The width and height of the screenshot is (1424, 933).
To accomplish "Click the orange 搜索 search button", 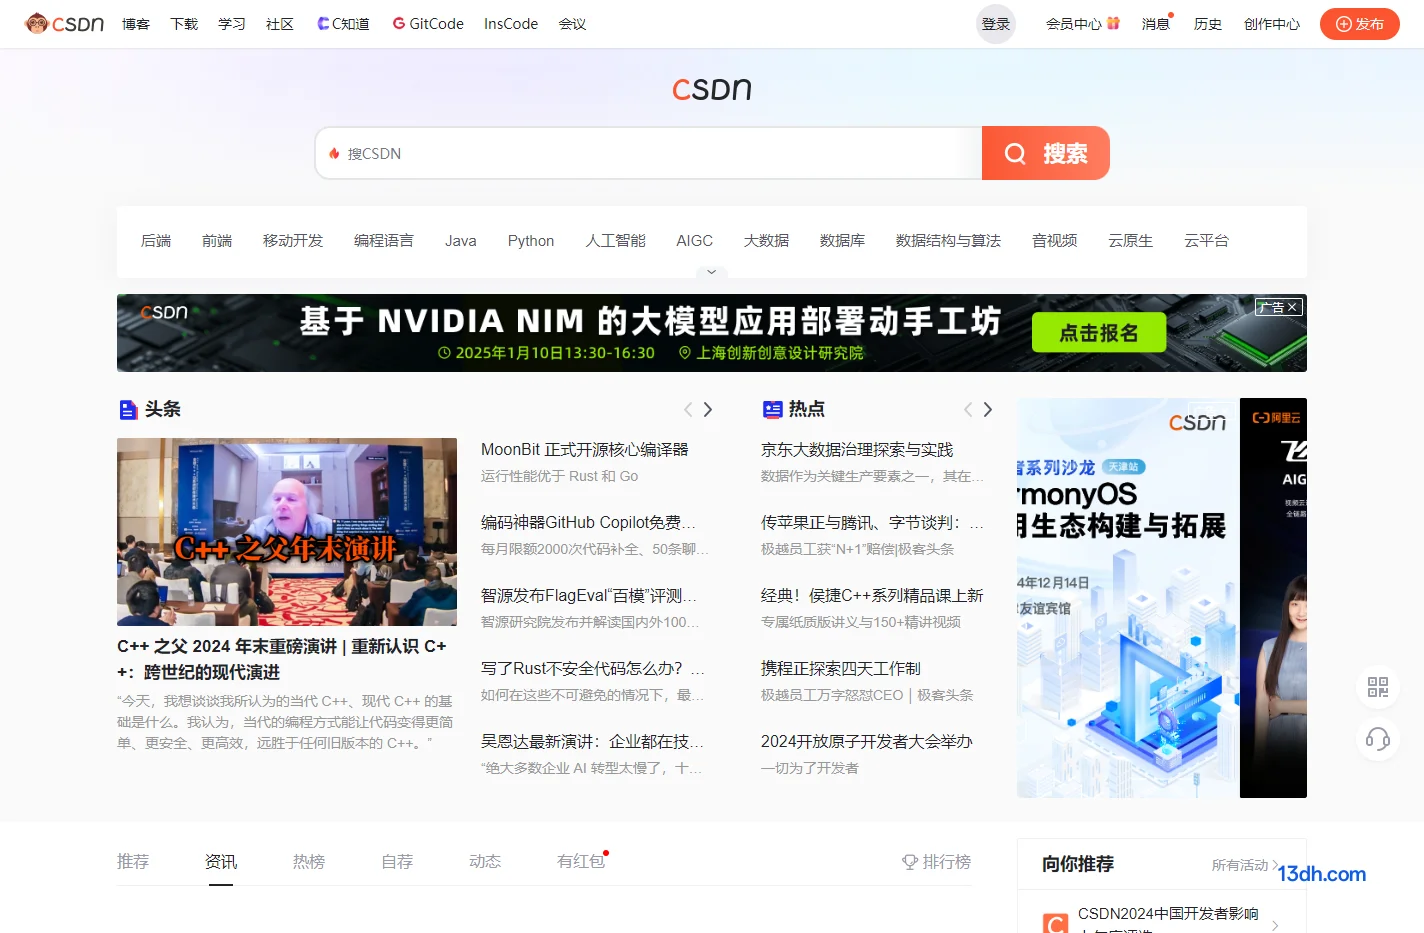I will tap(1045, 153).
